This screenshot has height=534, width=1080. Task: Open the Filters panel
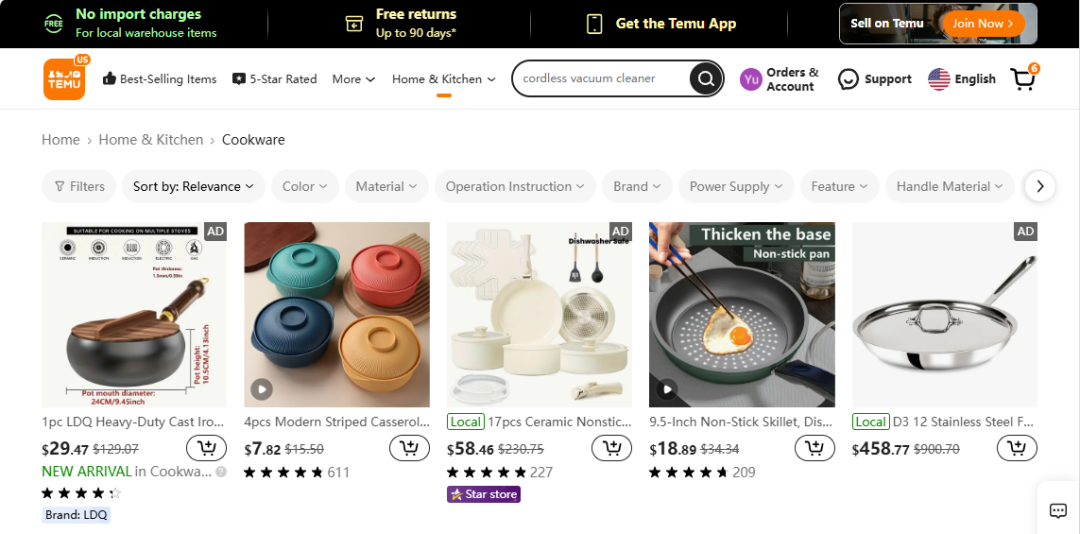pyautogui.click(x=79, y=186)
